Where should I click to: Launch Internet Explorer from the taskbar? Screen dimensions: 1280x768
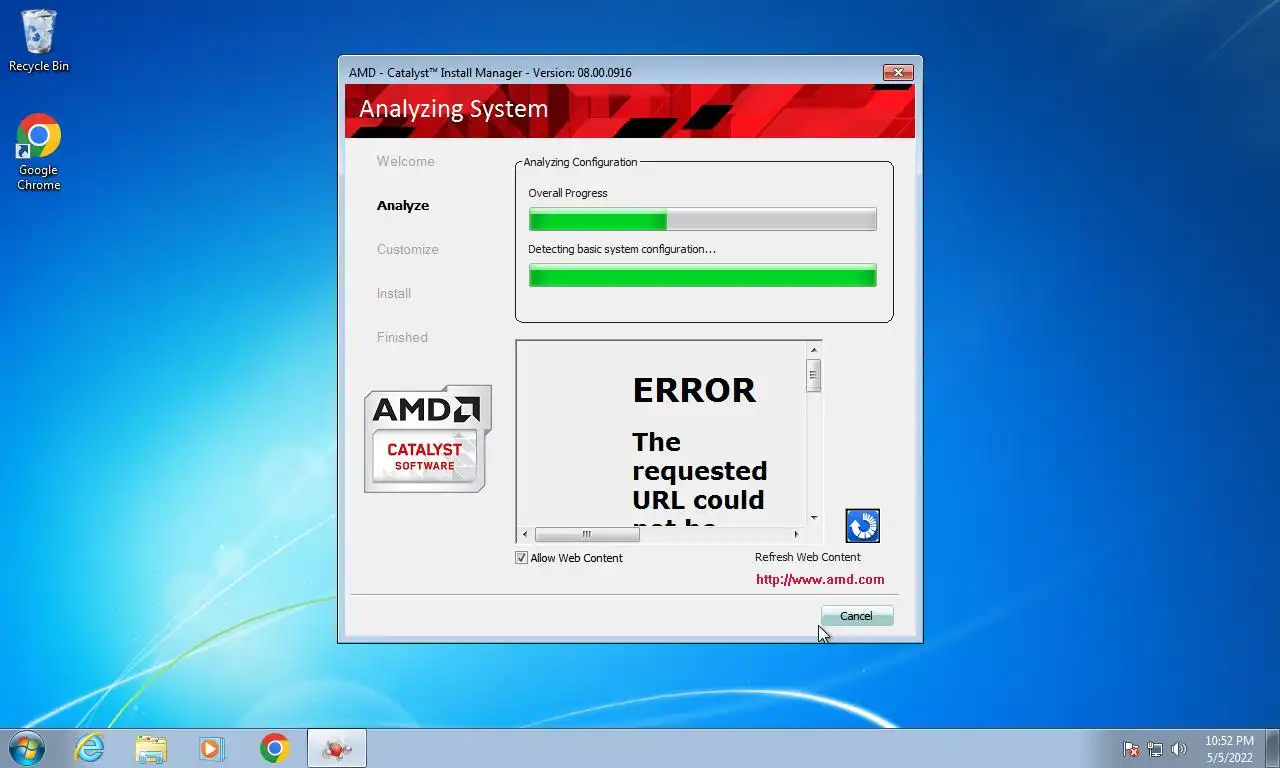click(x=89, y=748)
